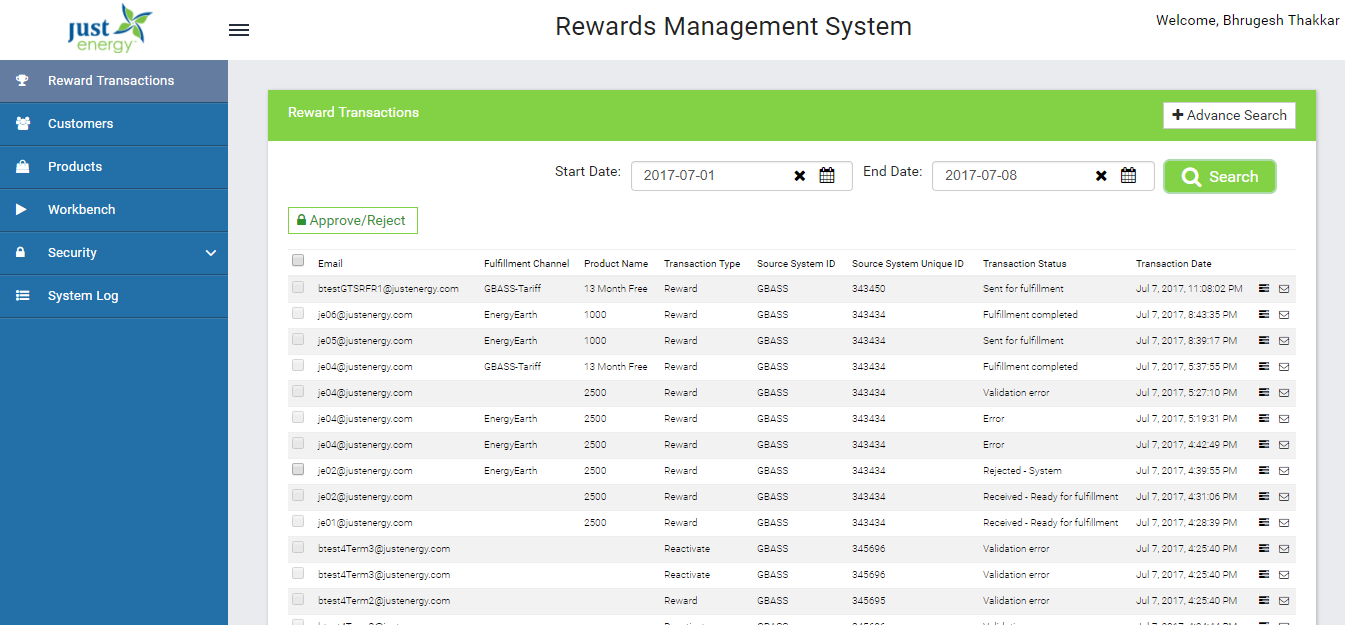Open the Start Date calendar picker icon

click(827, 175)
